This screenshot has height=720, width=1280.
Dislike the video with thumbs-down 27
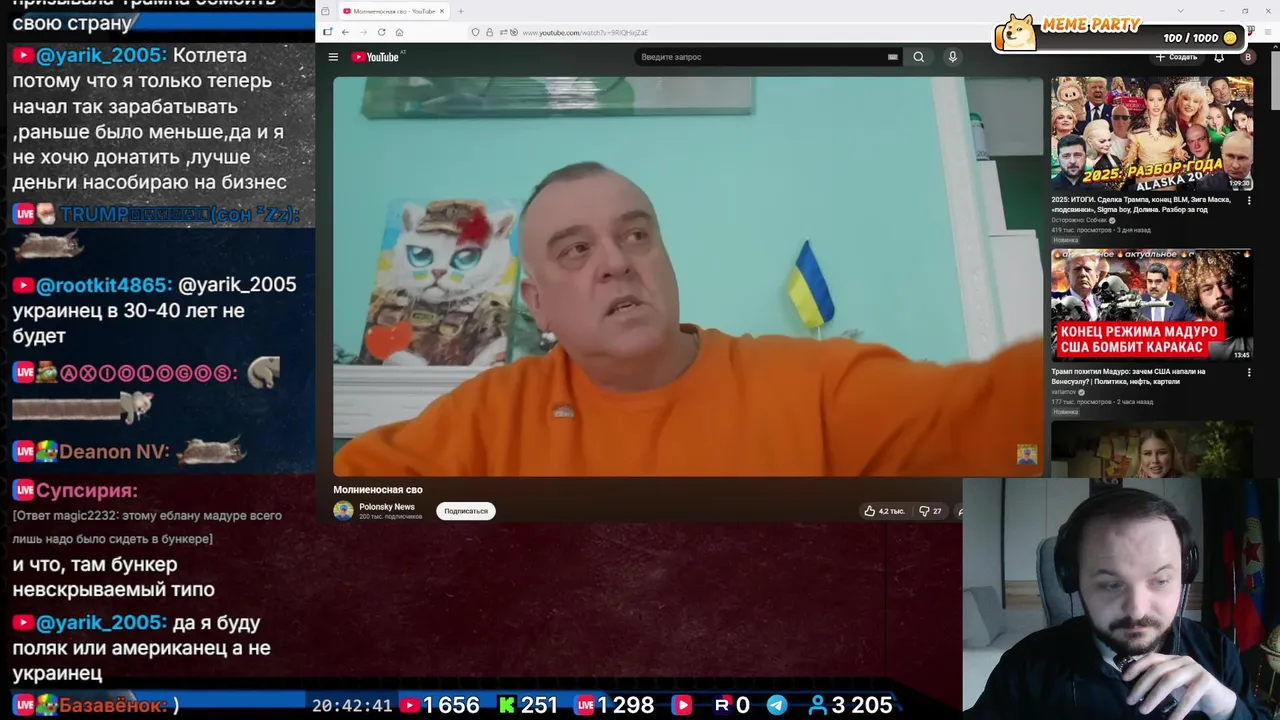pos(930,511)
